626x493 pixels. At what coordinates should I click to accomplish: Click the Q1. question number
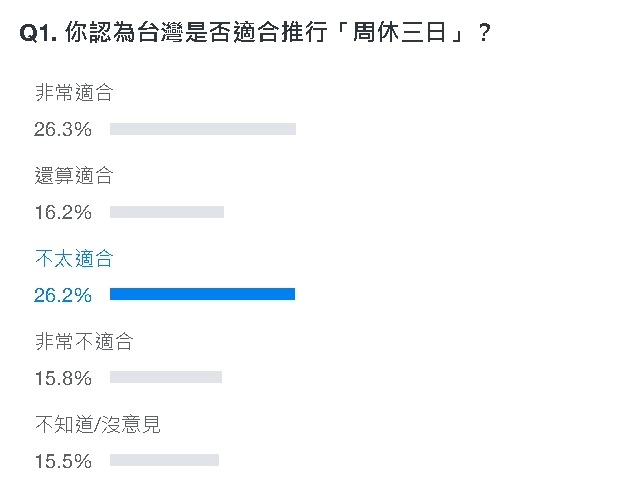[x=38, y=33]
